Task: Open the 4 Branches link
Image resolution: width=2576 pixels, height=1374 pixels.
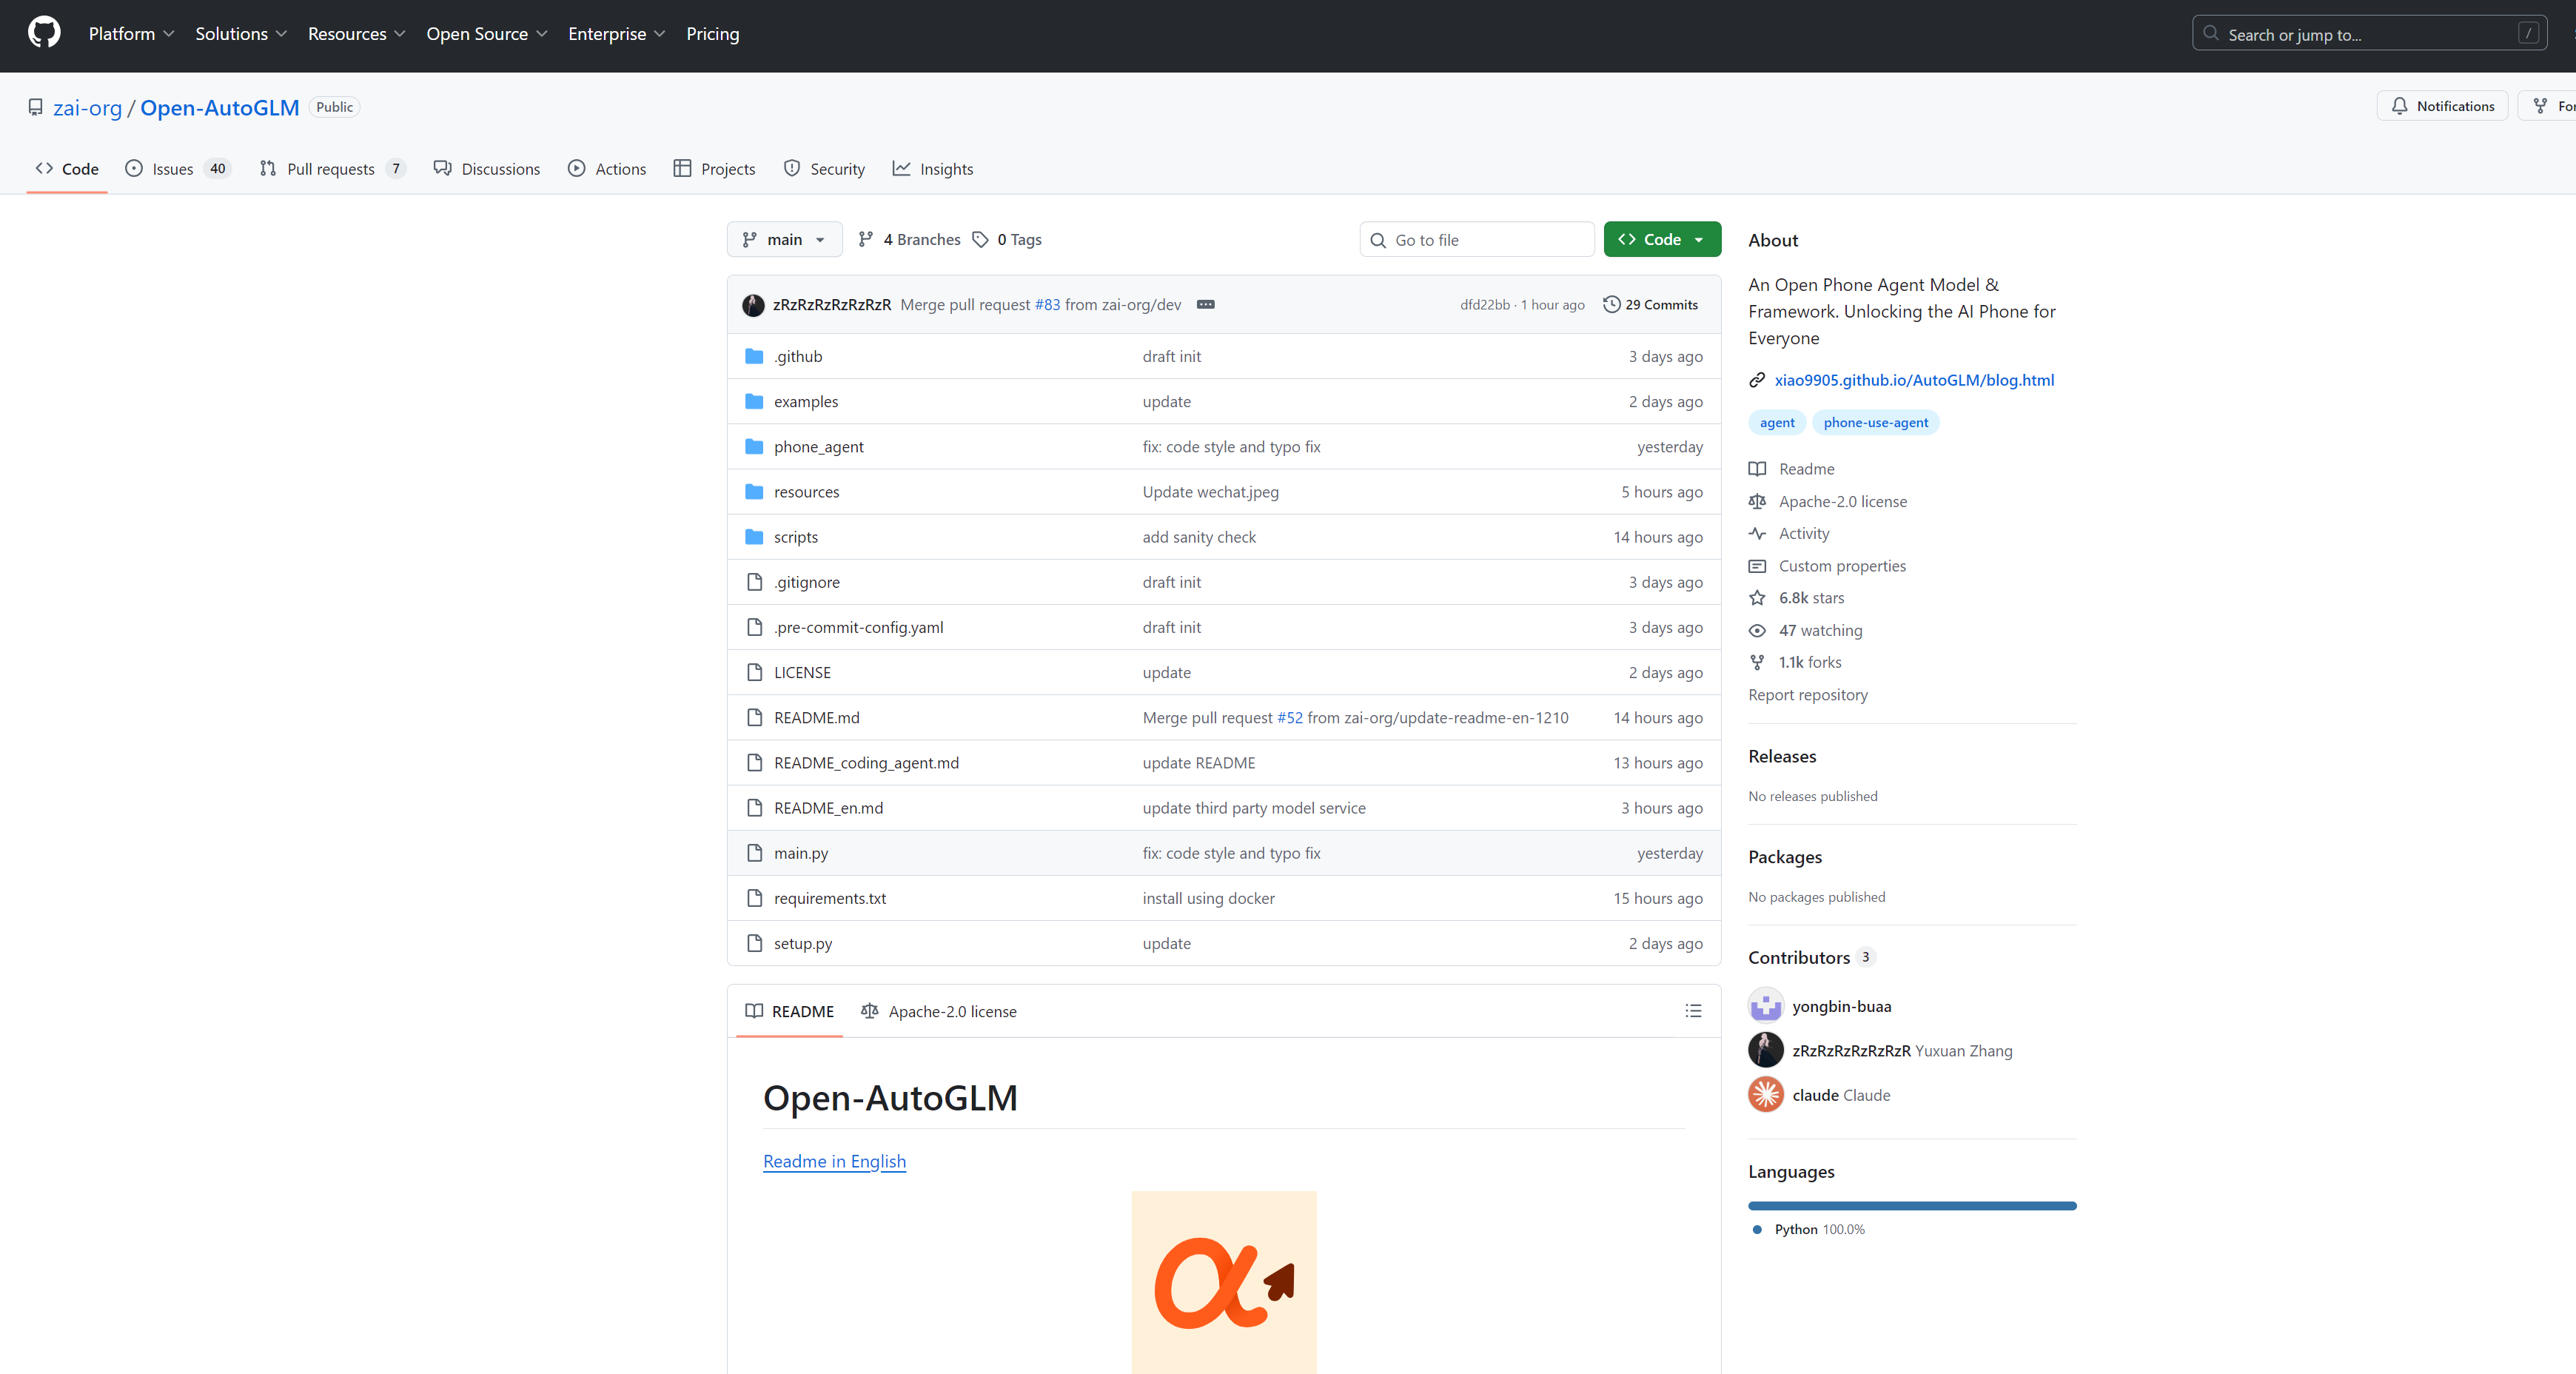Action: 909,239
